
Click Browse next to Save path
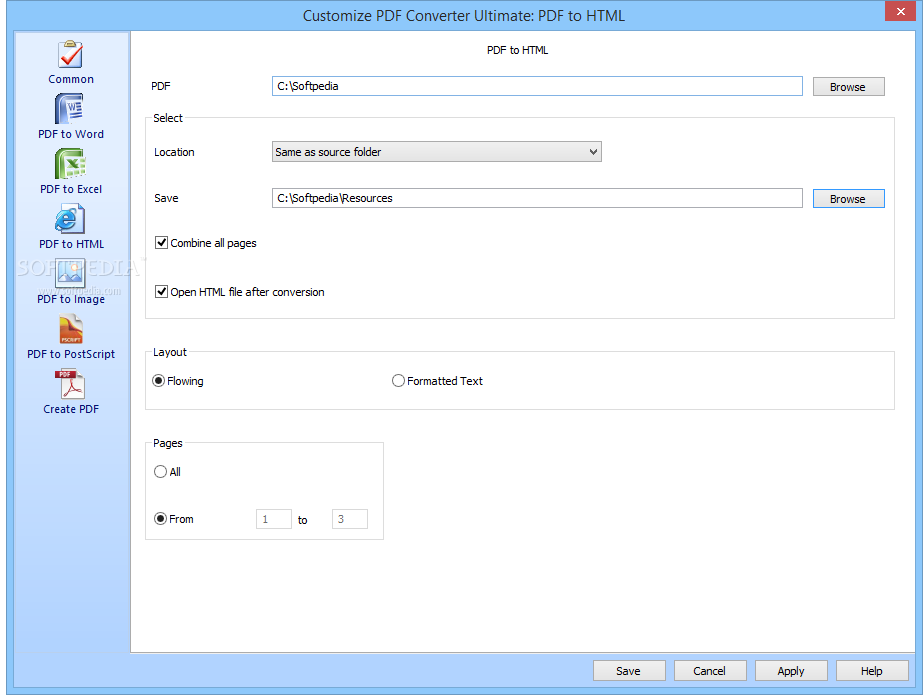tap(848, 199)
